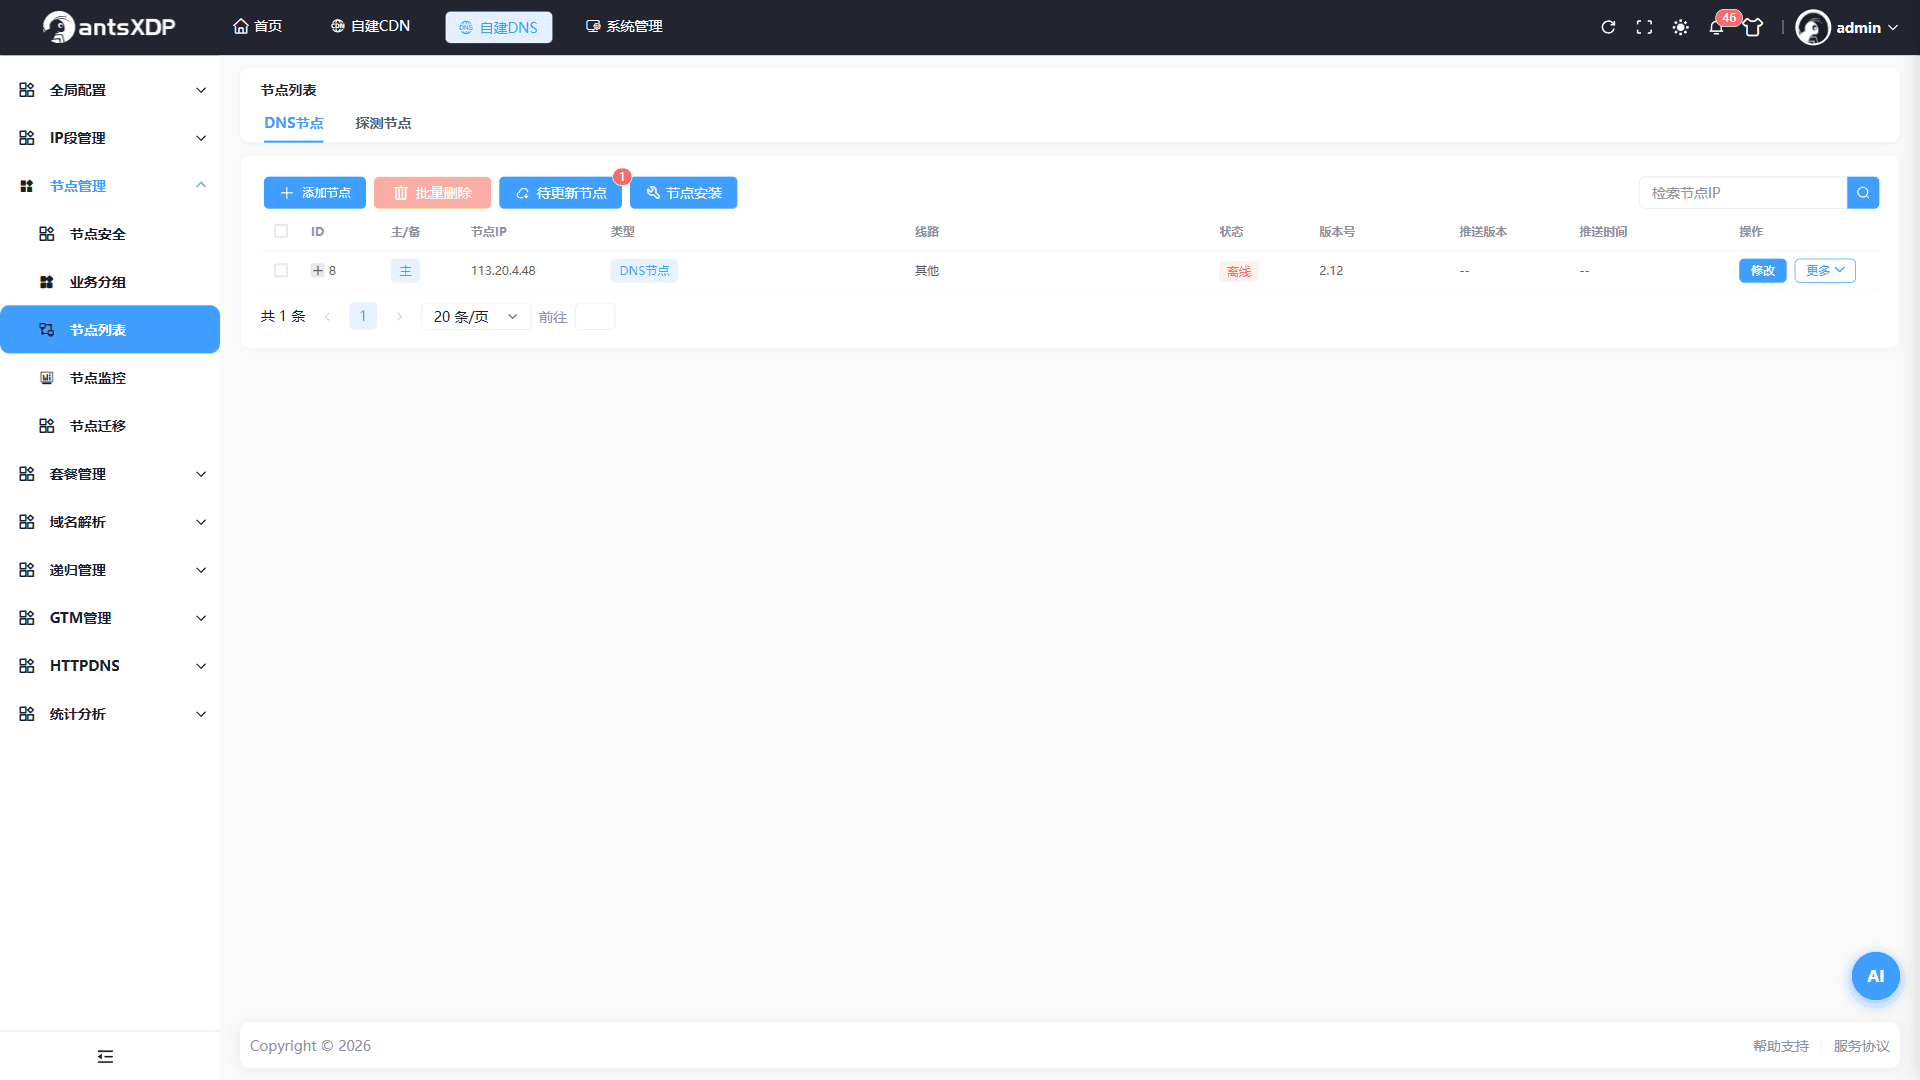
Task: Open 服务协议 footer link
Action: click(x=1861, y=1046)
